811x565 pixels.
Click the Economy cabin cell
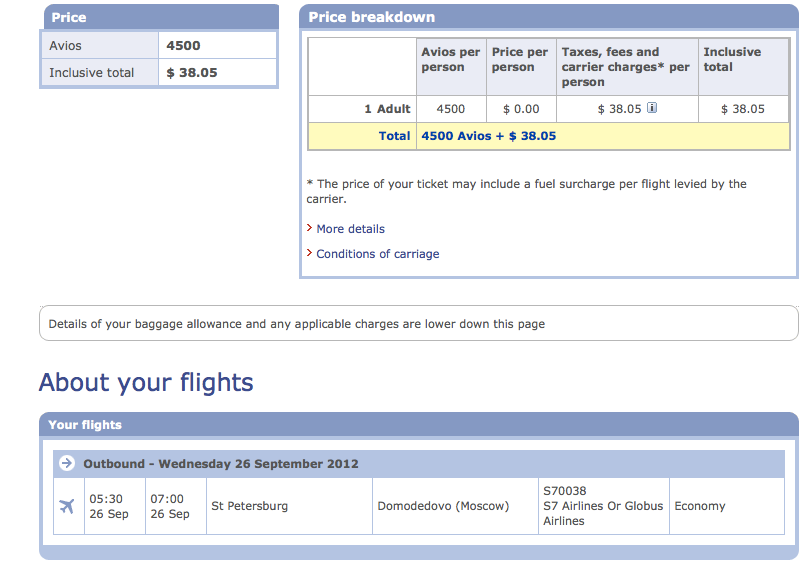(727, 506)
